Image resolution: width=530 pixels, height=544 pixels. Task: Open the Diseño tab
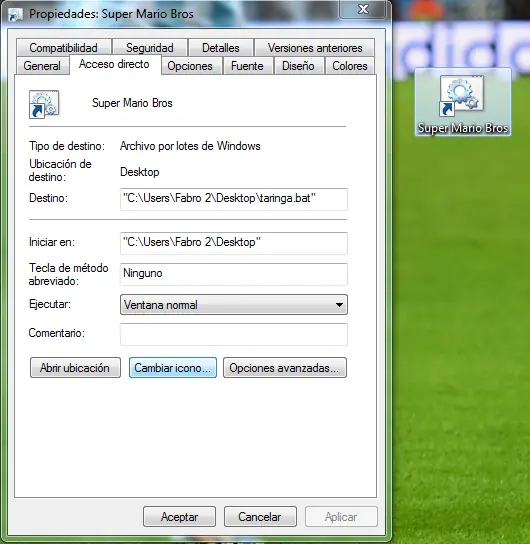[298, 66]
